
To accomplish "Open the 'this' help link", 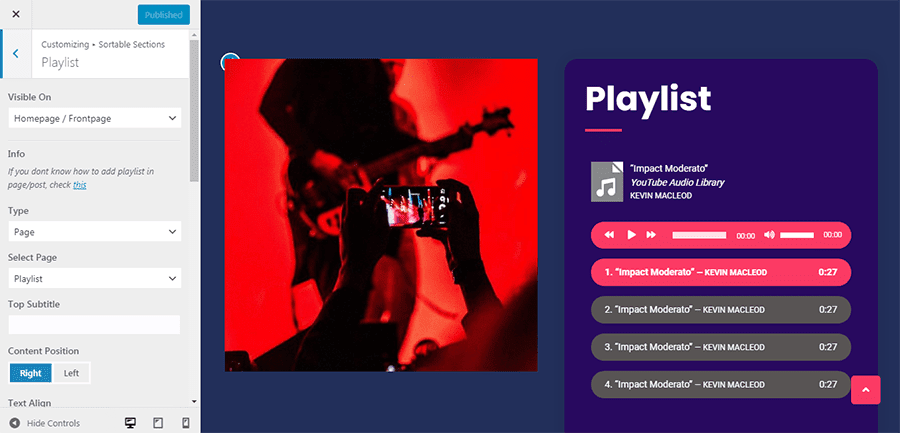I will [x=80, y=185].
